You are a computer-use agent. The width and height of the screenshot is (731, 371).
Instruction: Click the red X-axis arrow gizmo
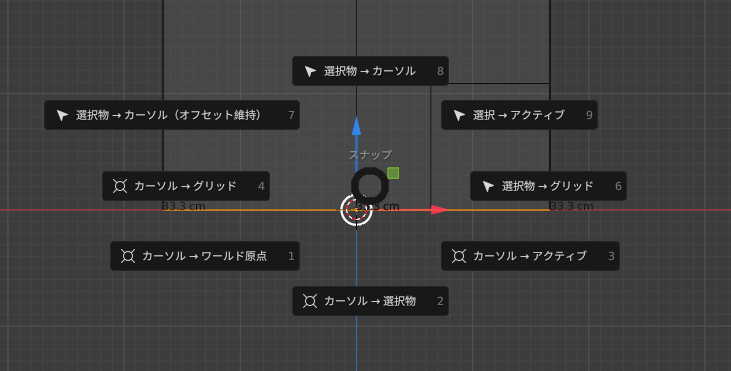439,210
